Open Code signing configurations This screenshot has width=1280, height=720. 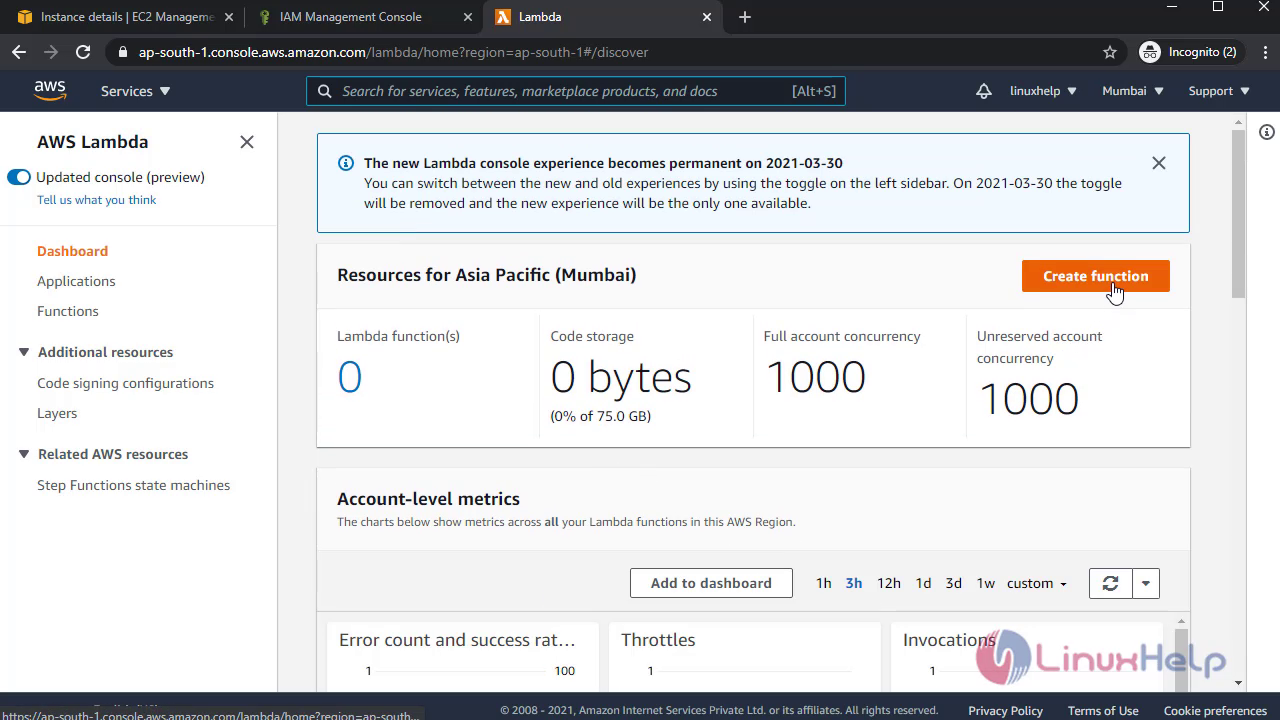[x=125, y=383]
